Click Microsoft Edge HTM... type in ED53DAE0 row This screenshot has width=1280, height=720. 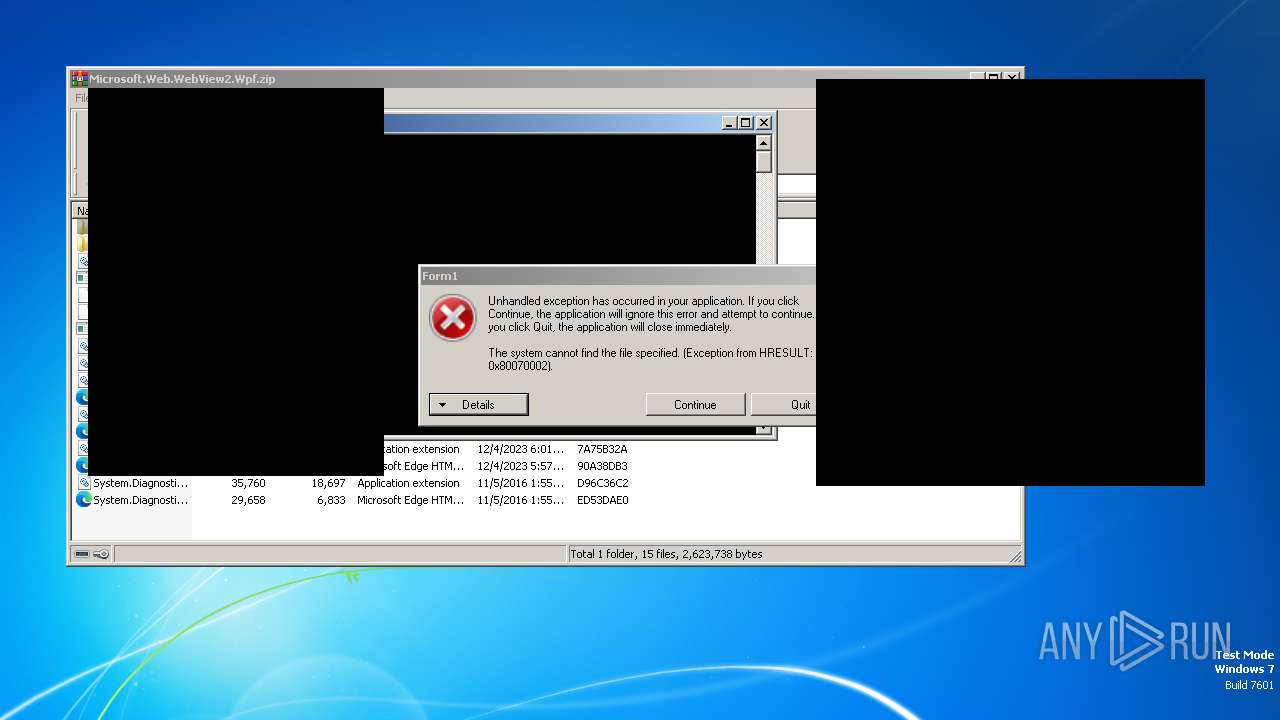tap(410, 500)
